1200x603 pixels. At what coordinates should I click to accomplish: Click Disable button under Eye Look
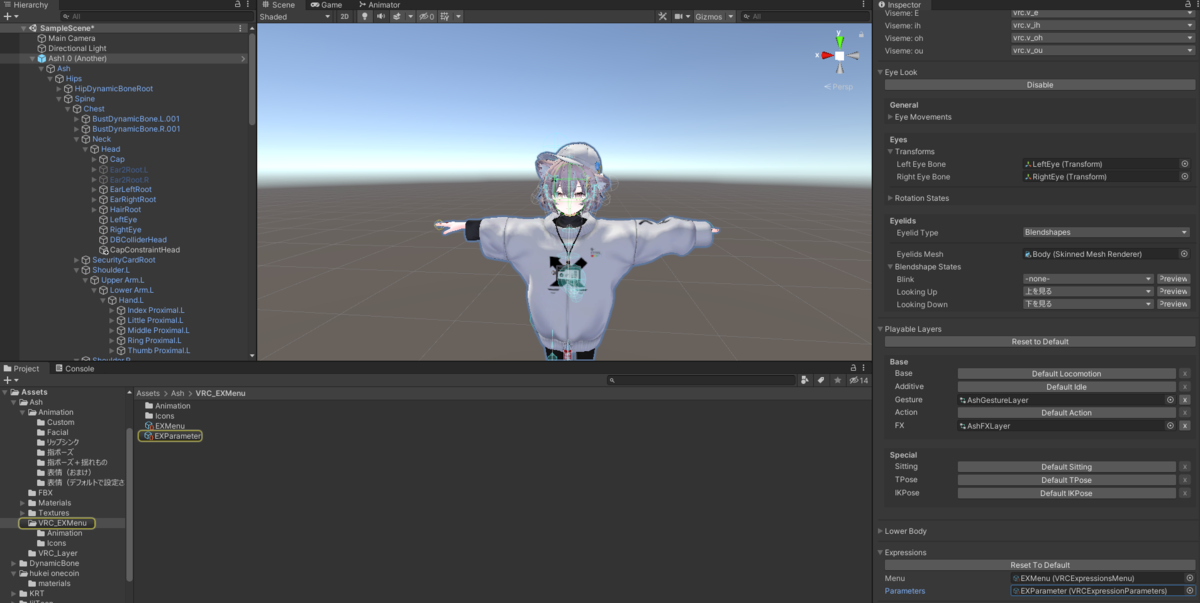(1039, 85)
